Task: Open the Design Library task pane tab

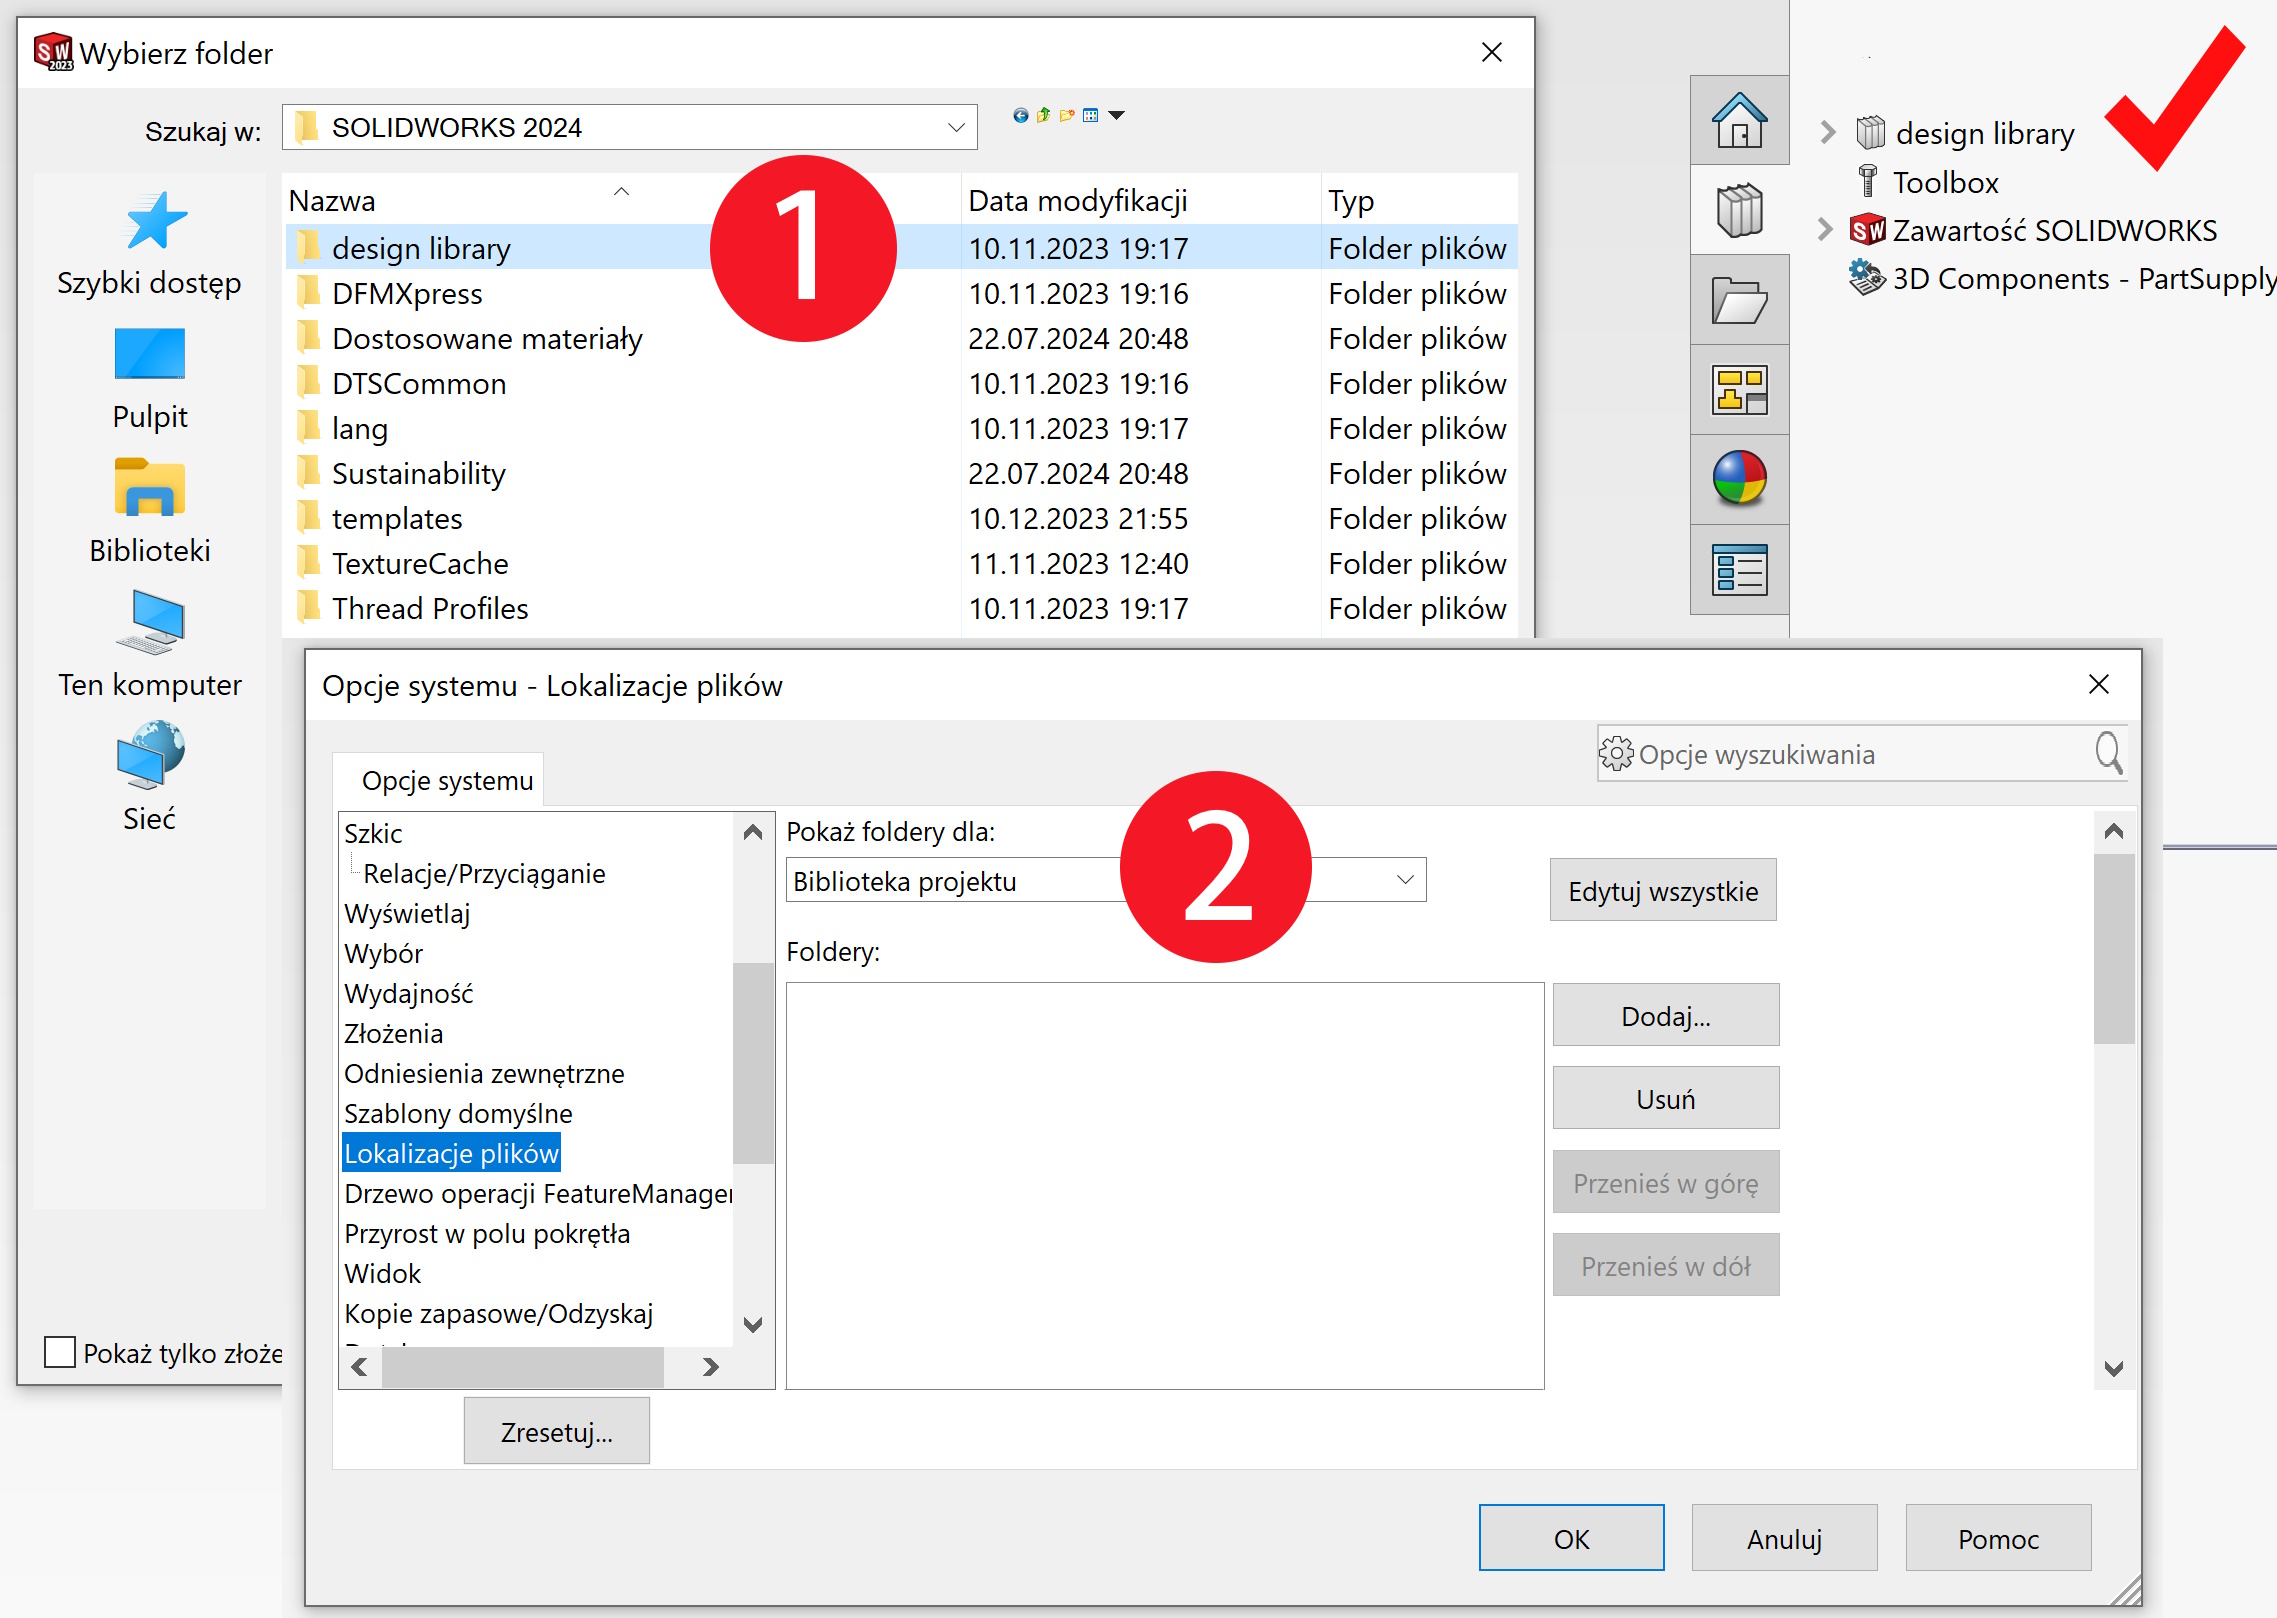Action: coord(1739,210)
